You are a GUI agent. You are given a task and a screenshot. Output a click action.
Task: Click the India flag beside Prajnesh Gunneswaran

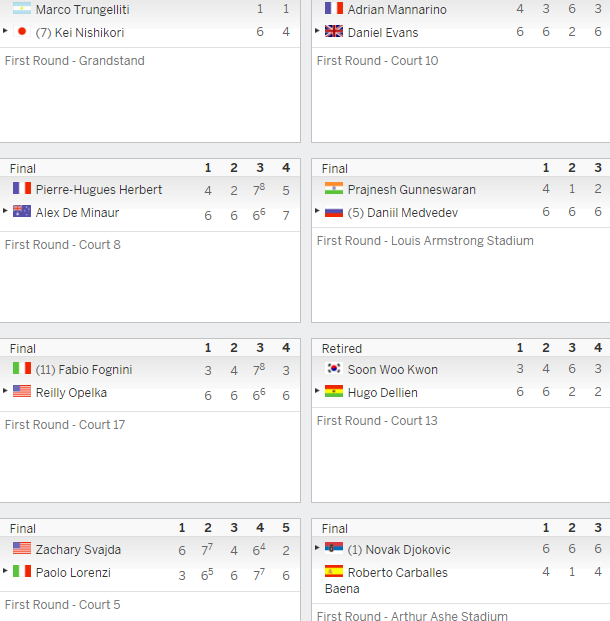click(x=334, y=188)
